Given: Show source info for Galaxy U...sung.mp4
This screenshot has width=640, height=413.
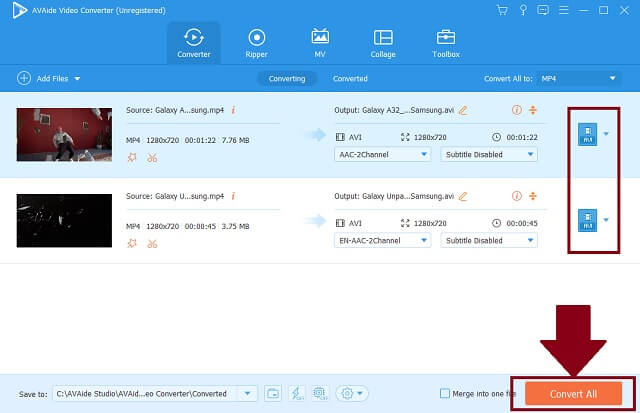Looking at the screenshot, I should tap(233, 196).
